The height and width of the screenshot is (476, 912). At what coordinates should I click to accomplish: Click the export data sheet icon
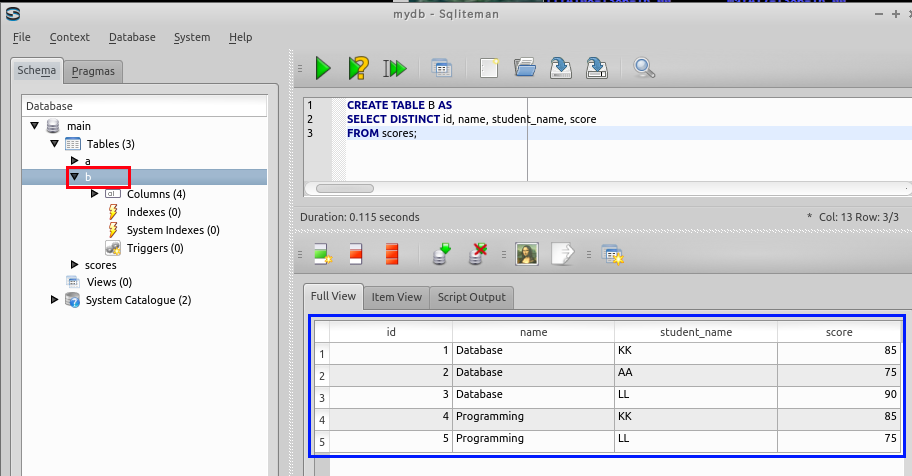tap(562, 254)
